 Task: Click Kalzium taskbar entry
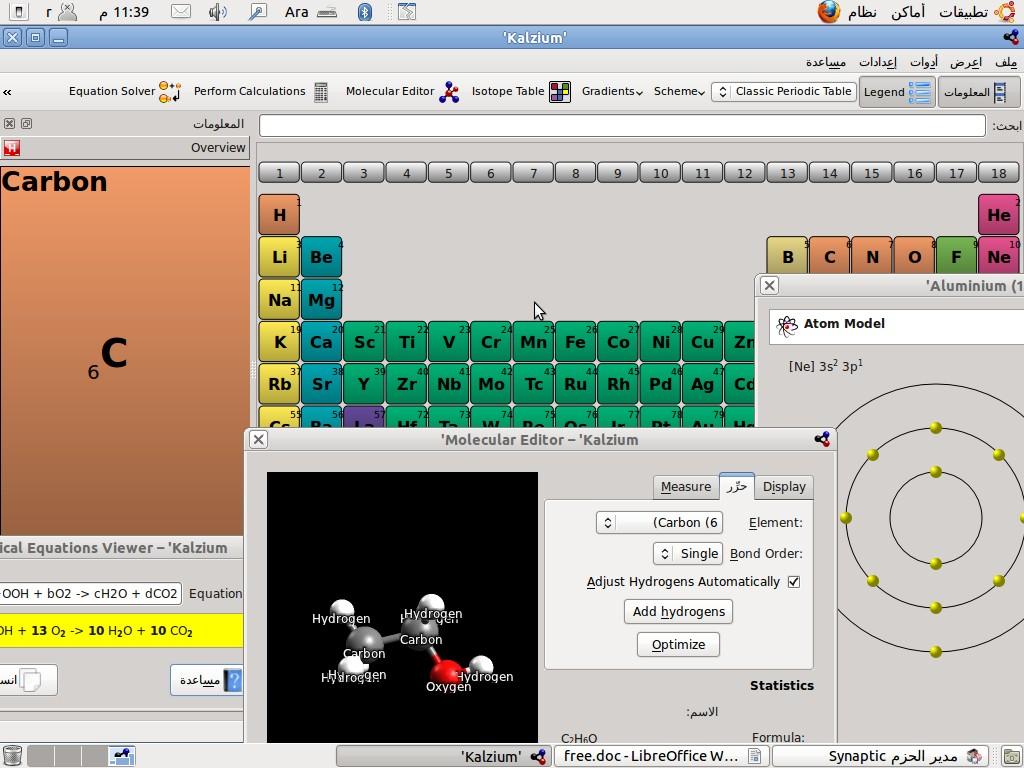click(443, 756)
